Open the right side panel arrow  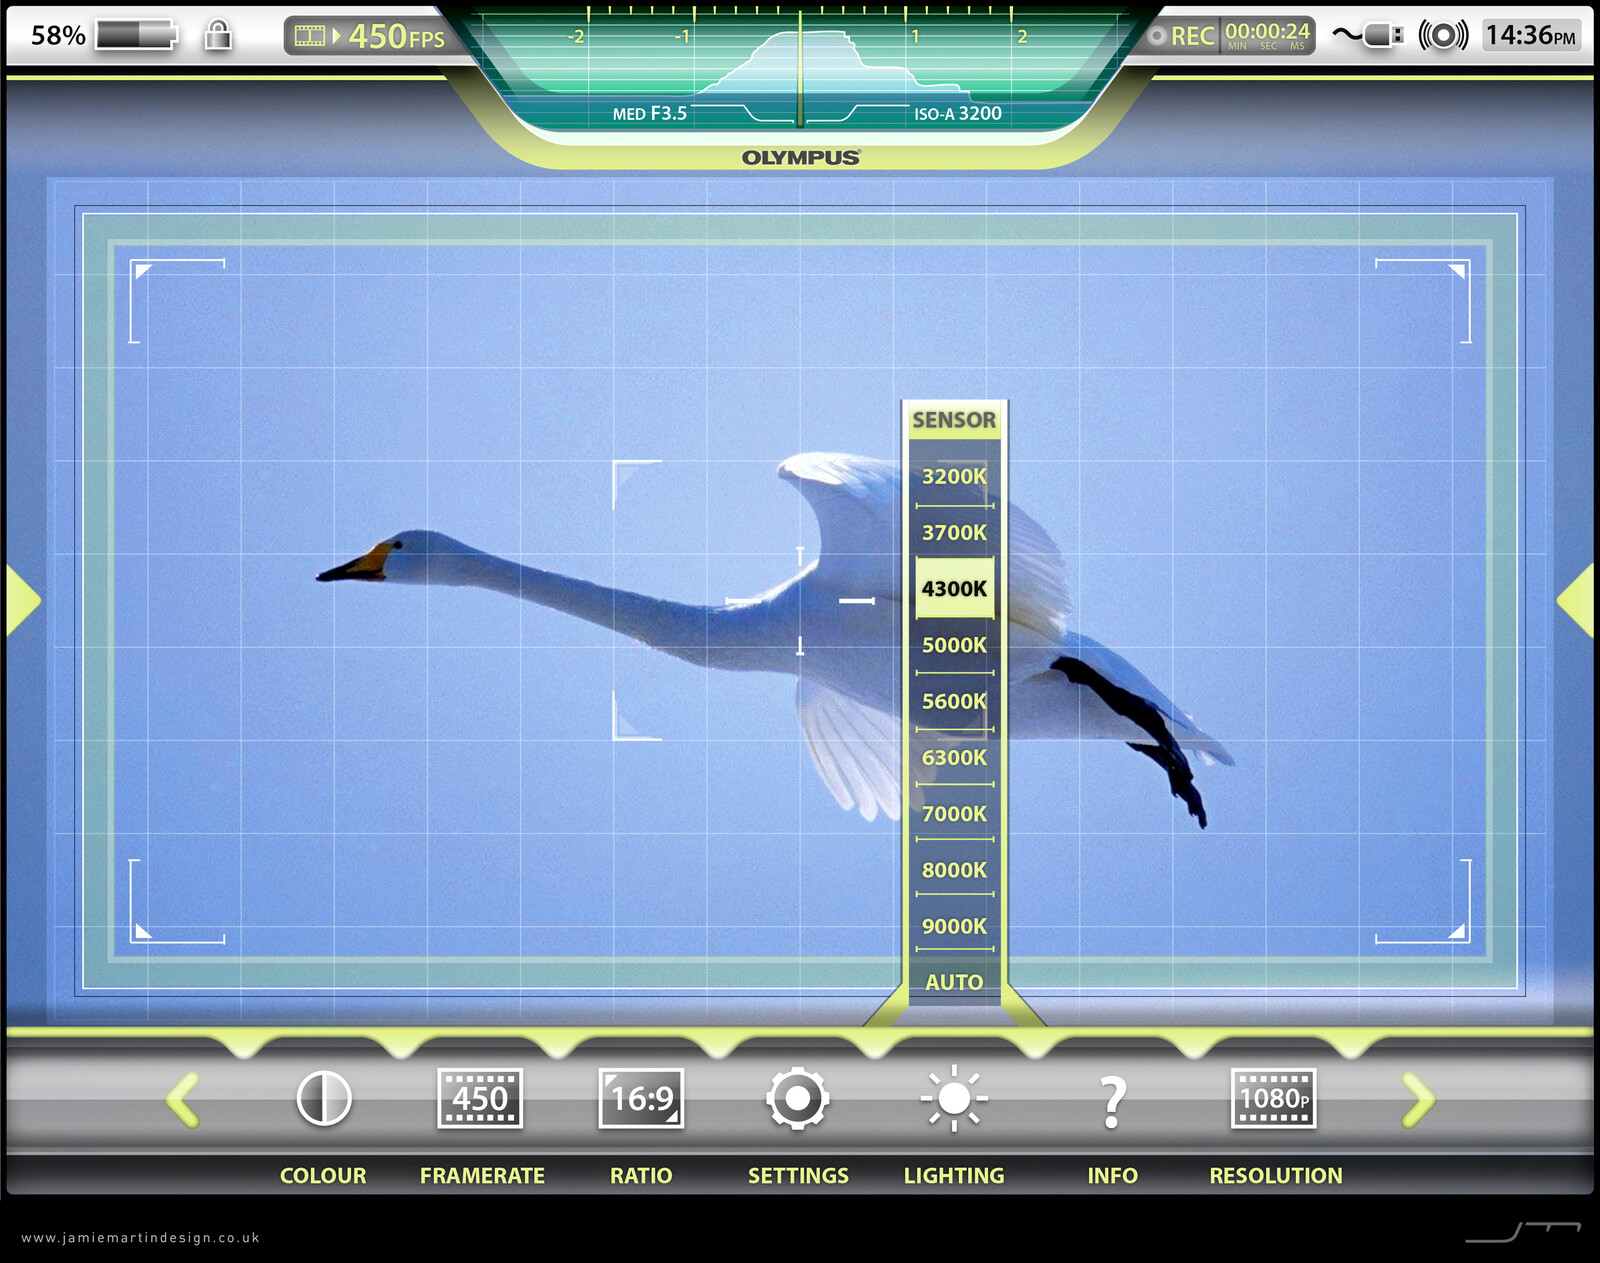pyautogui.click(x=1576, y=600)
